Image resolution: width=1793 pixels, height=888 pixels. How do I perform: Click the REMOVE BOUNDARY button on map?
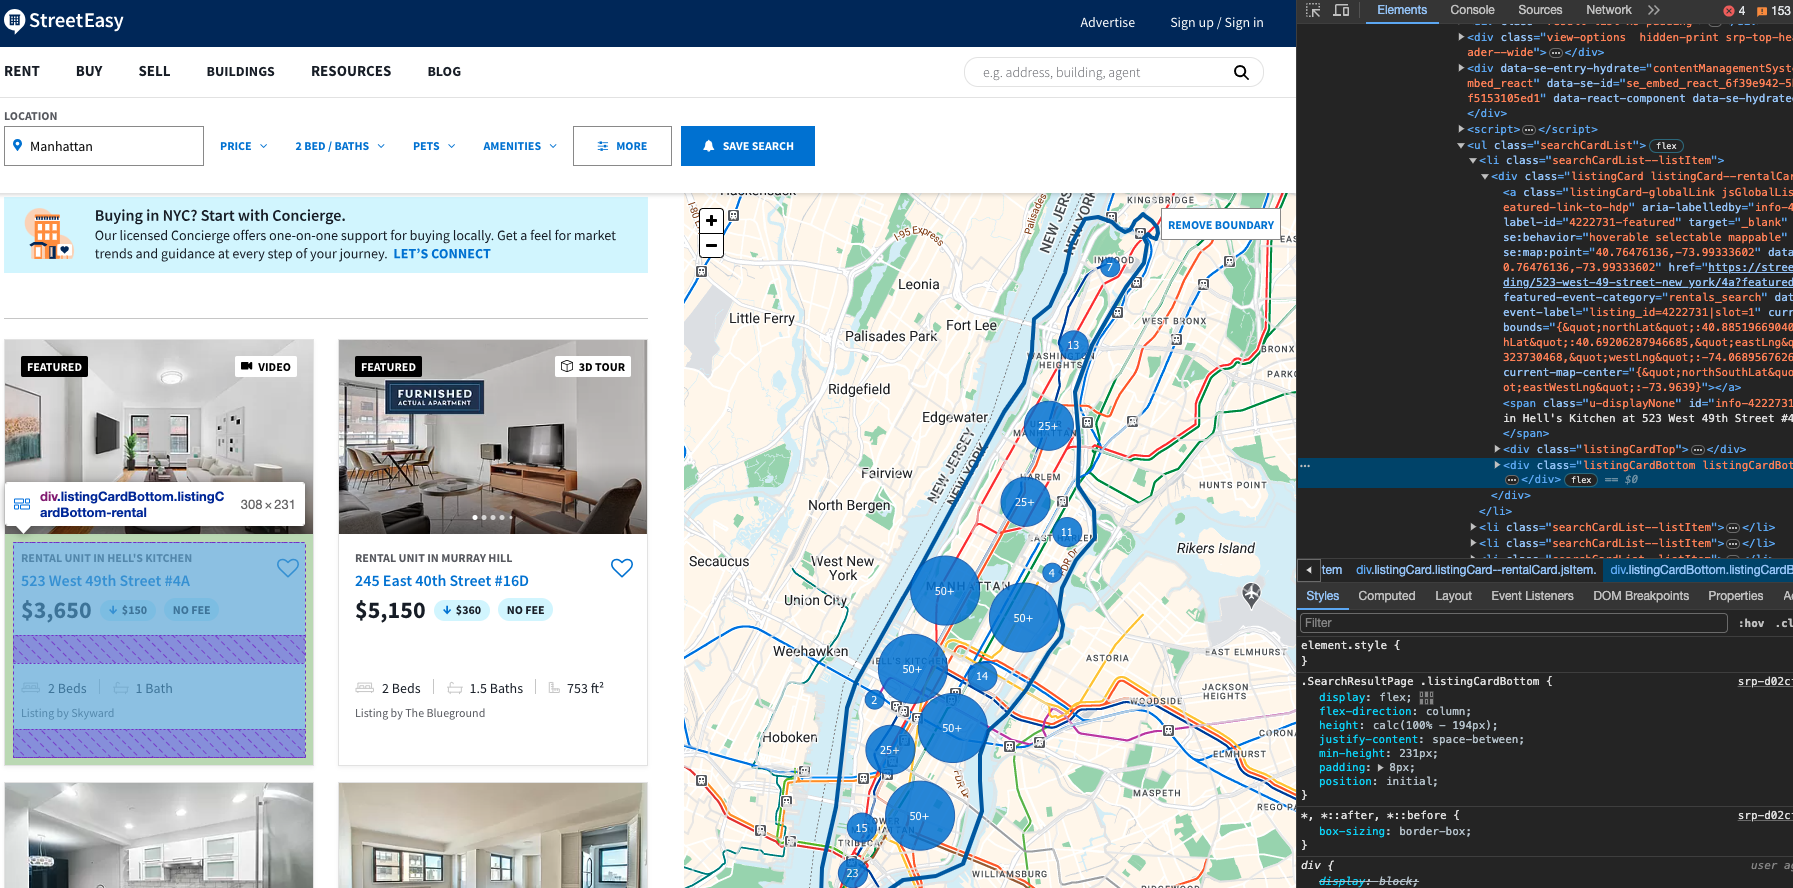click(x=1221, y=225)
